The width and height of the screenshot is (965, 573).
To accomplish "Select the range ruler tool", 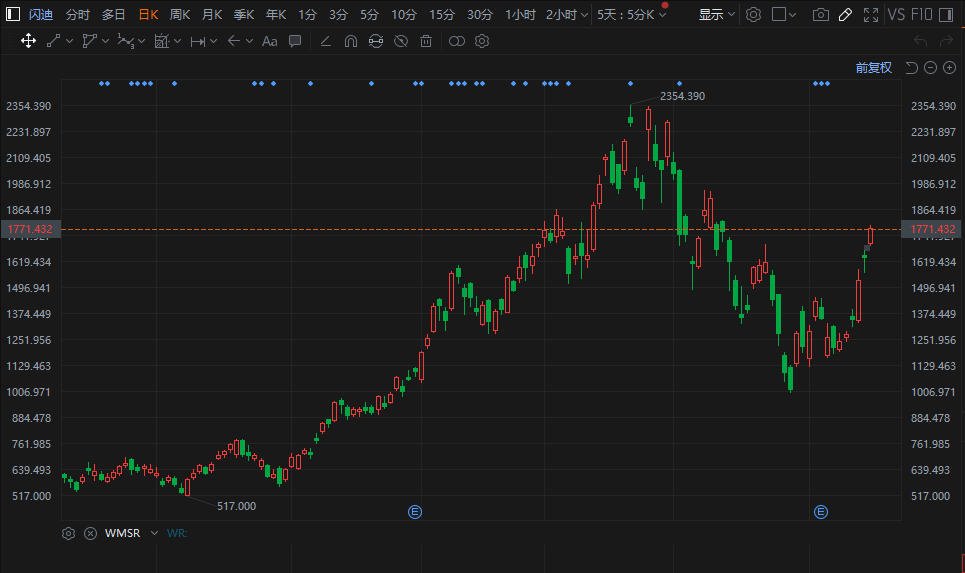I will pos(198,41).
